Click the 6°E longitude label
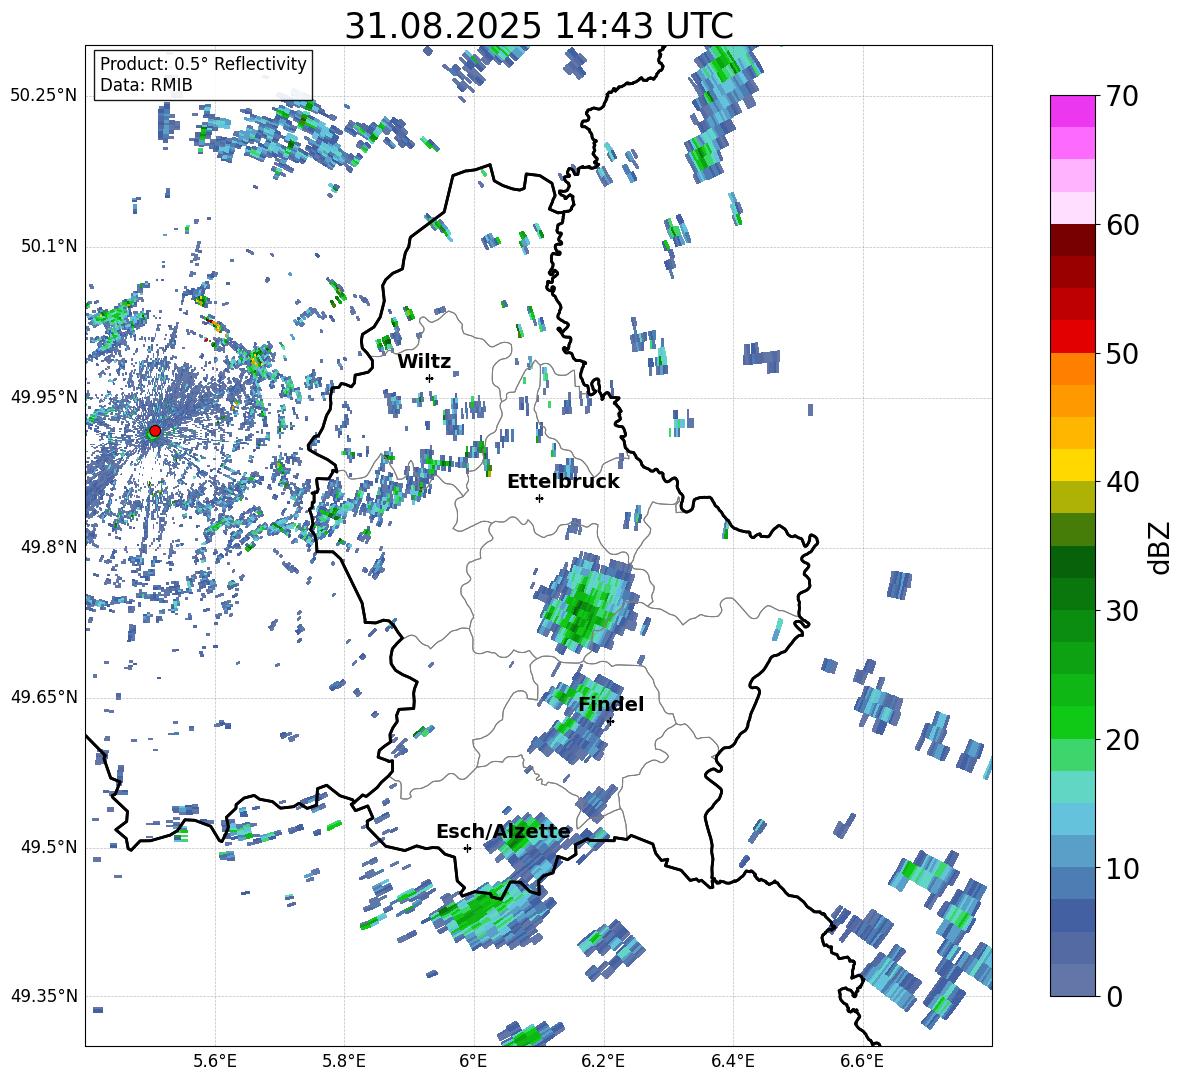 click(473, 1061)
